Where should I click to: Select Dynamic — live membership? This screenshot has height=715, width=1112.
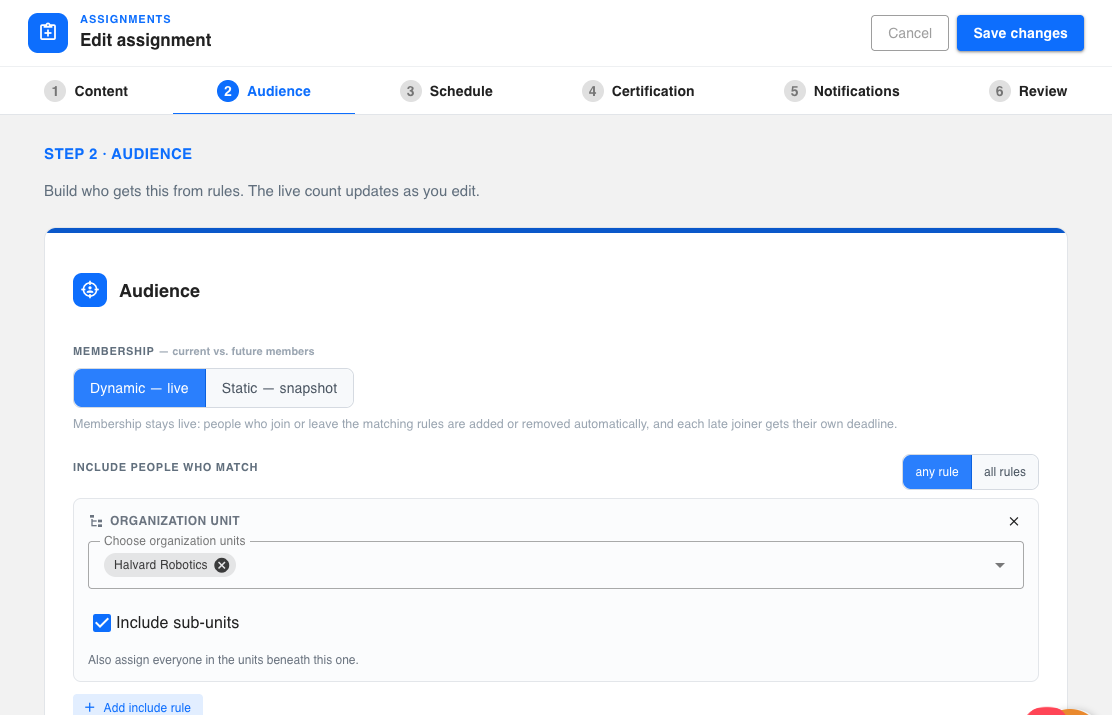coord(140,388)
